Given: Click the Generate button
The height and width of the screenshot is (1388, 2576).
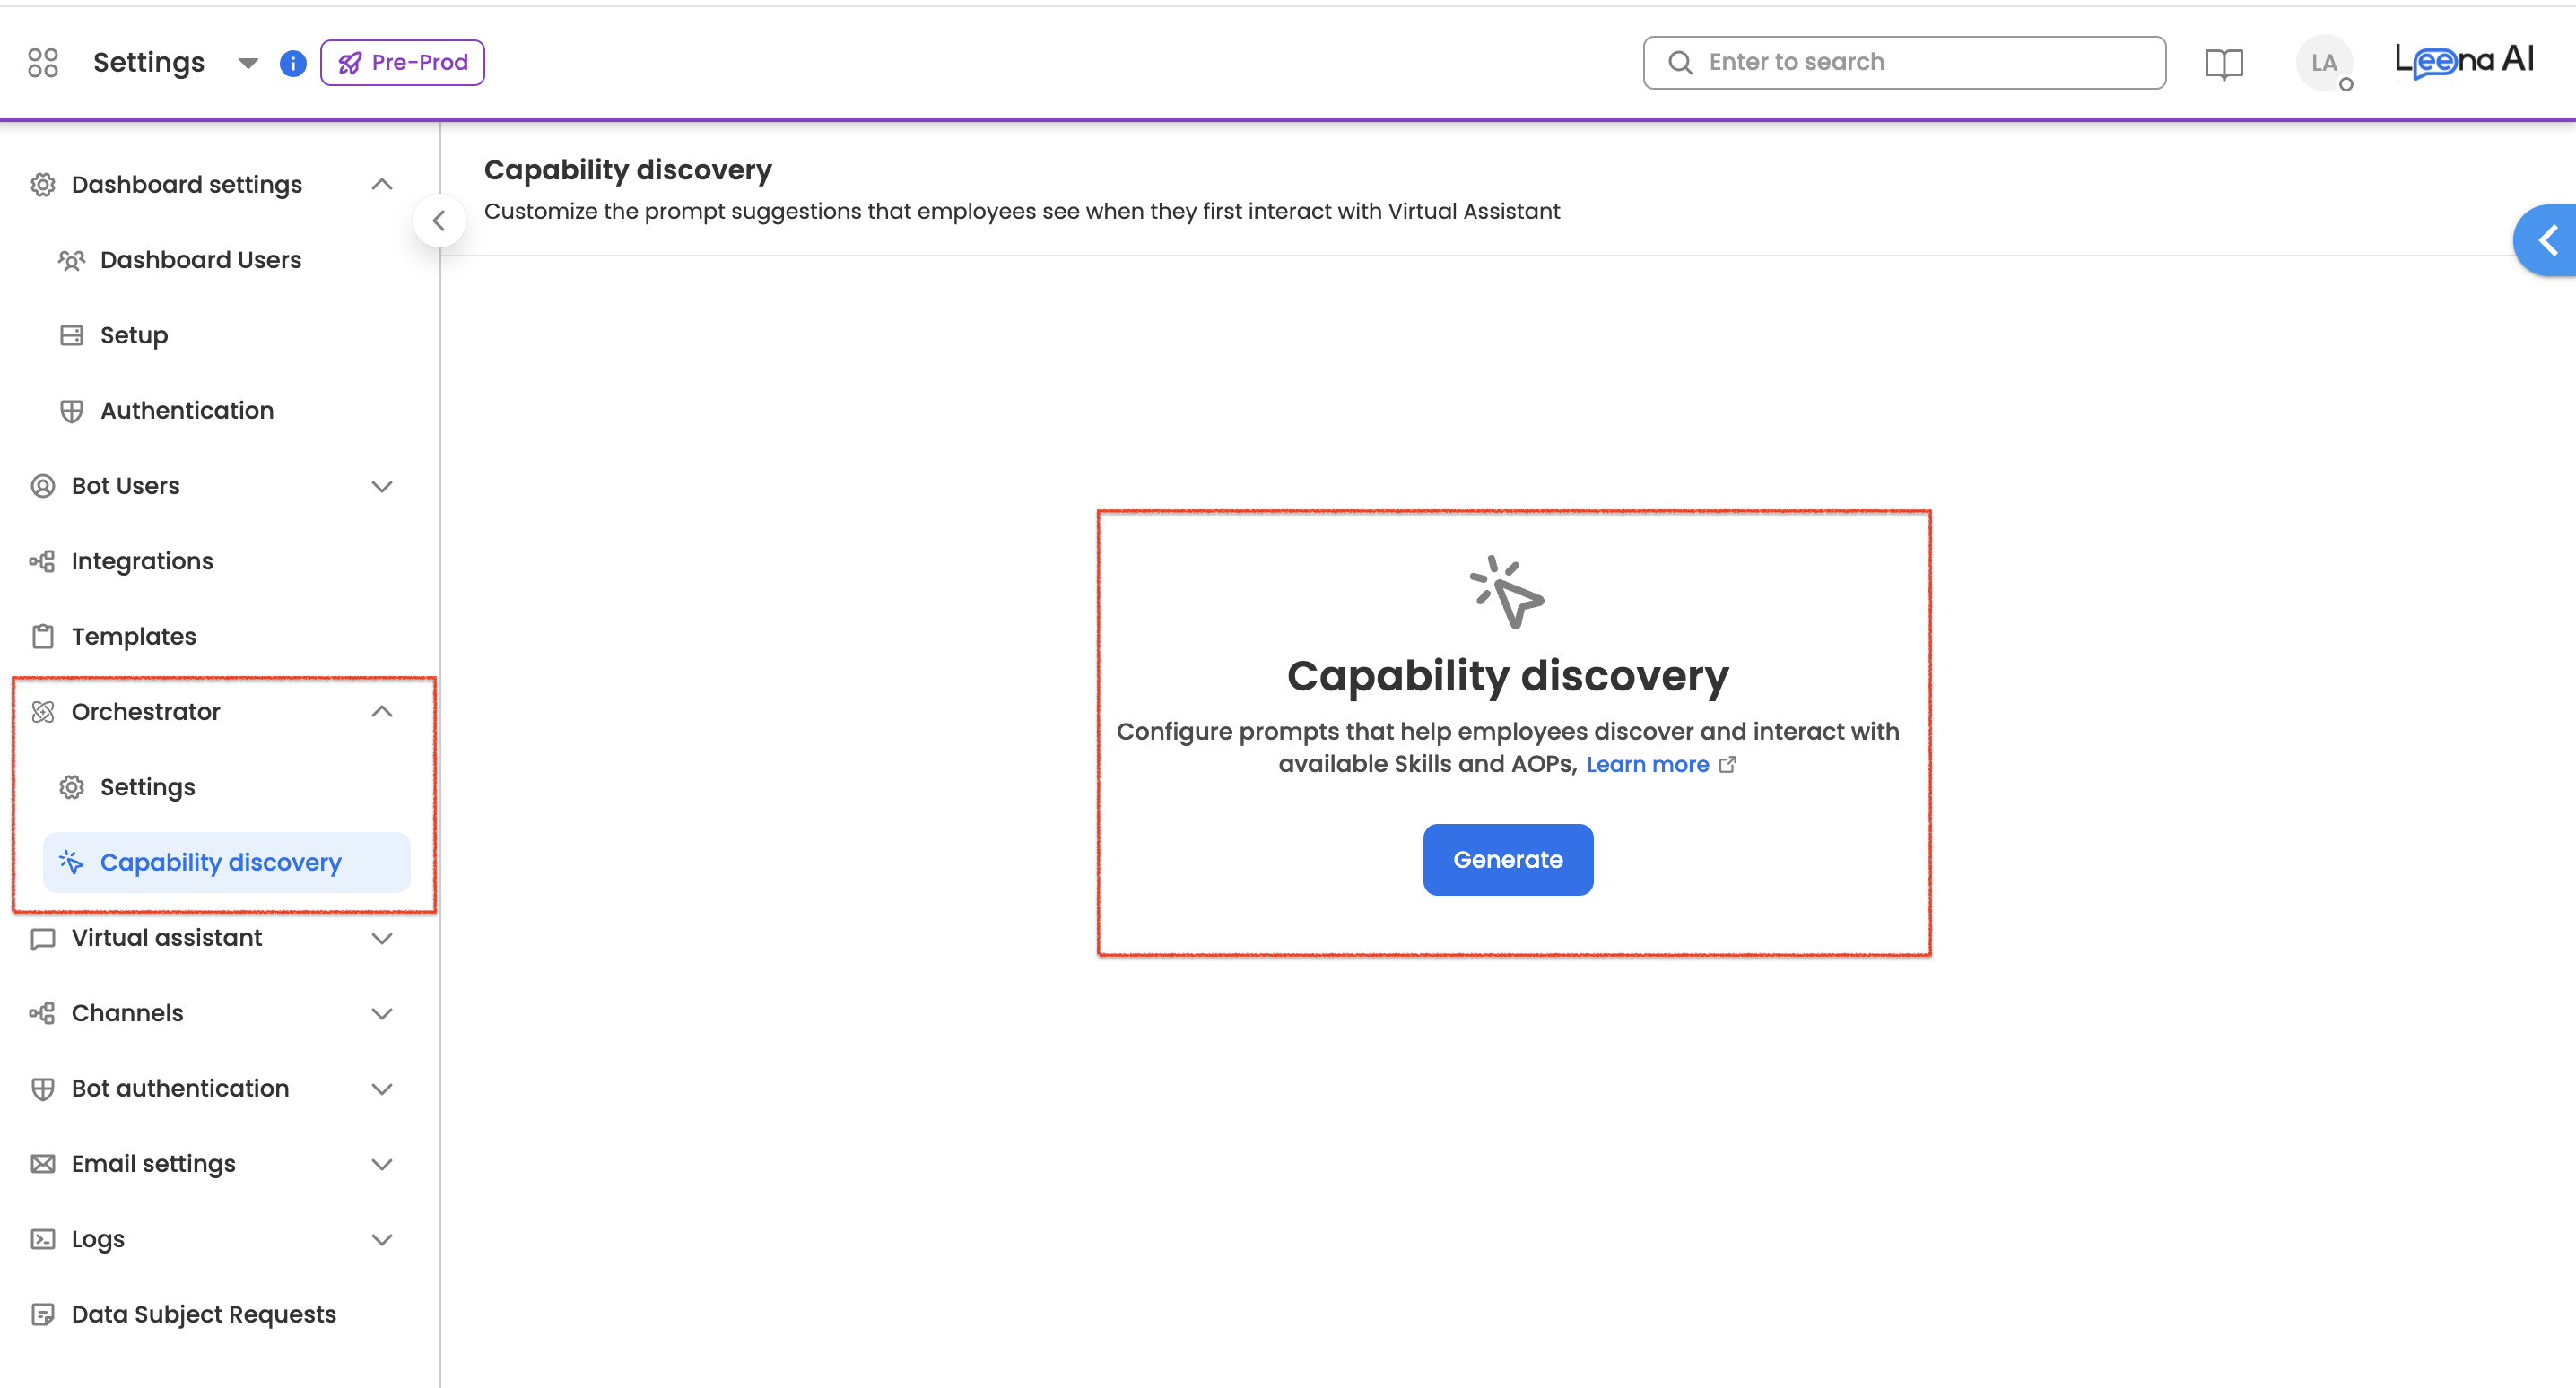Looking at the screenshot, I should tap(1507, 860).
